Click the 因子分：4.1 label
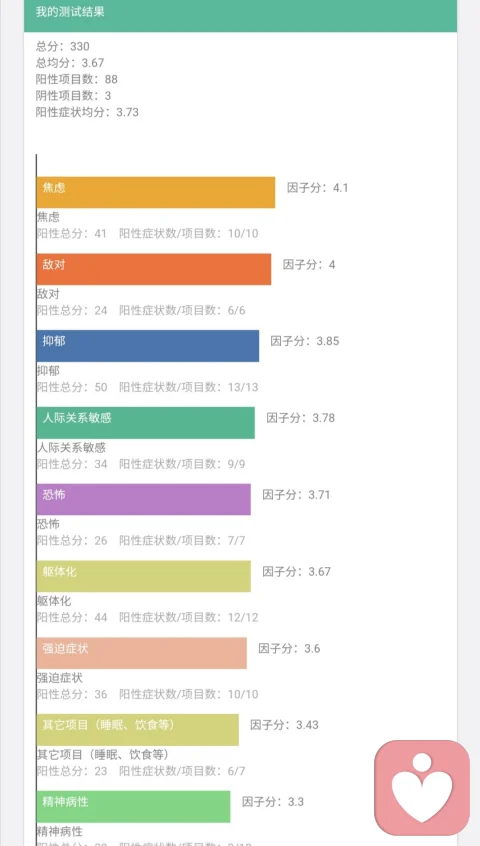480x846 pixels. coord(318,188)
